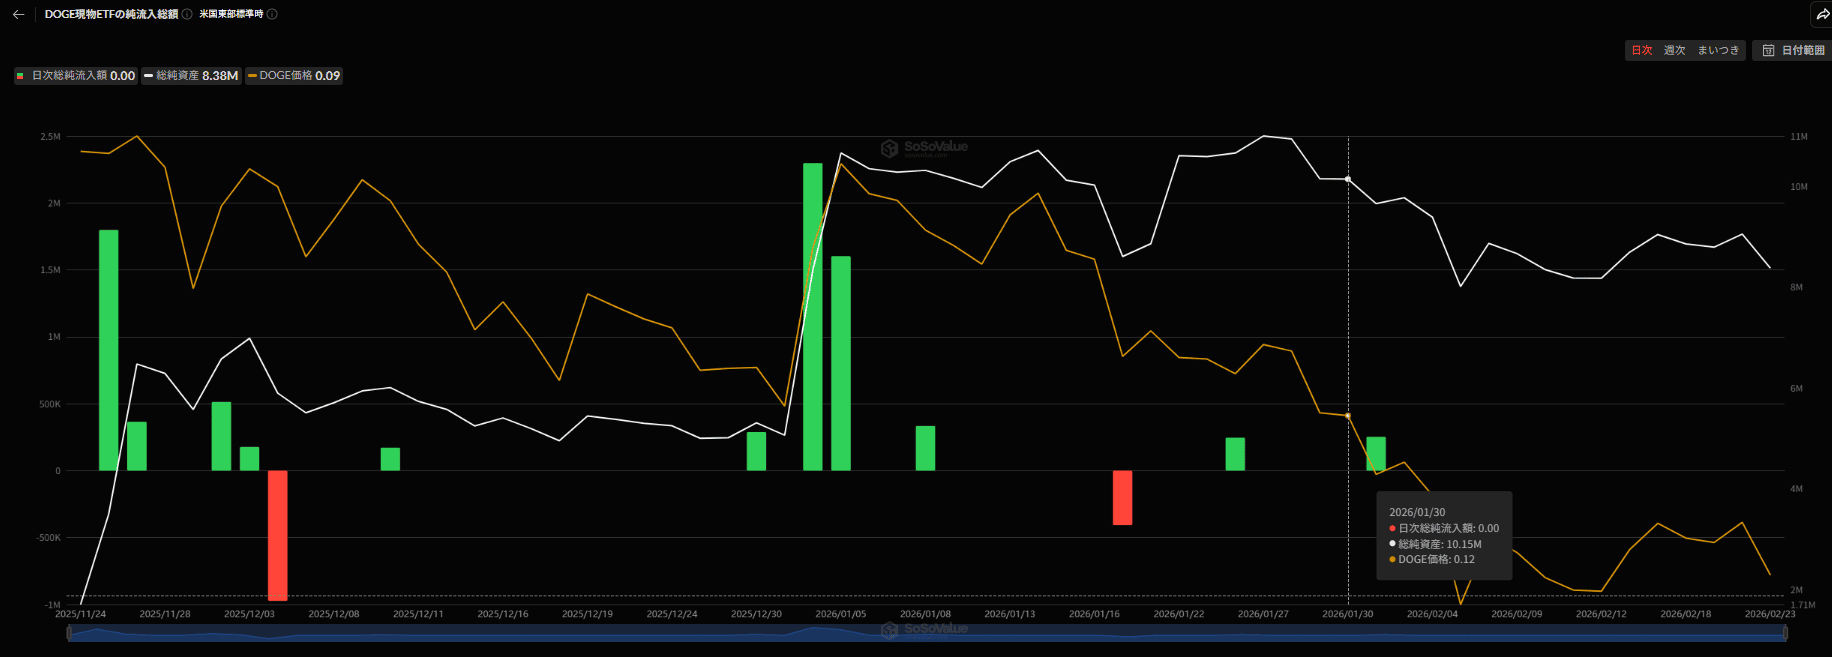Viewport: 1832px width, 657px height.
Task: Click the first green bar at 2025/11/24
Action: coord(108,350)
